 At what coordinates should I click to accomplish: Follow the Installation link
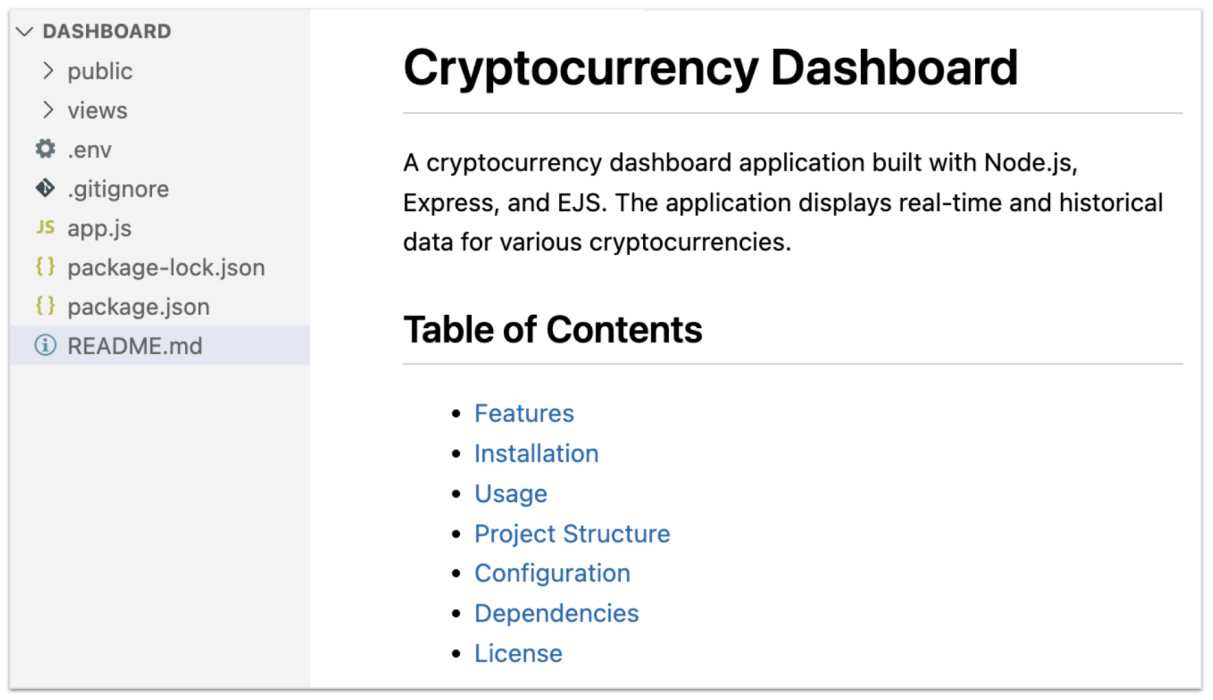point(536,453)
